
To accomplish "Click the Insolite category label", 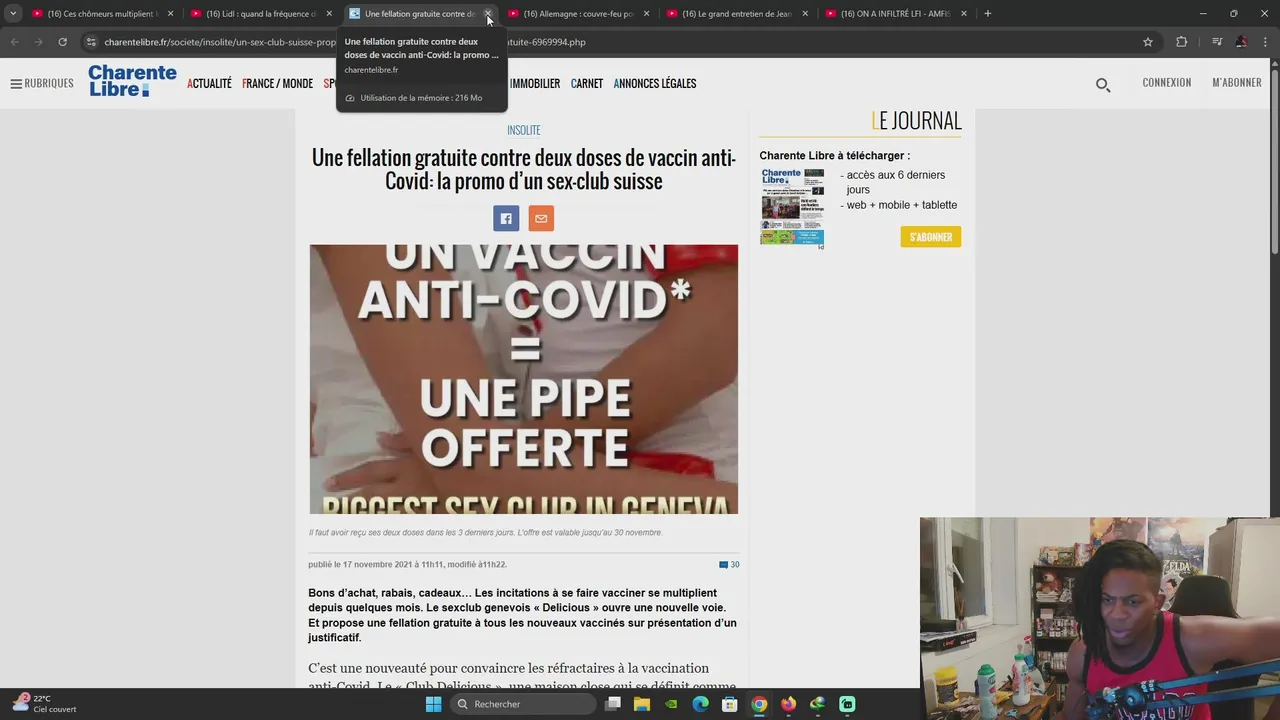I will coord(524,130).
